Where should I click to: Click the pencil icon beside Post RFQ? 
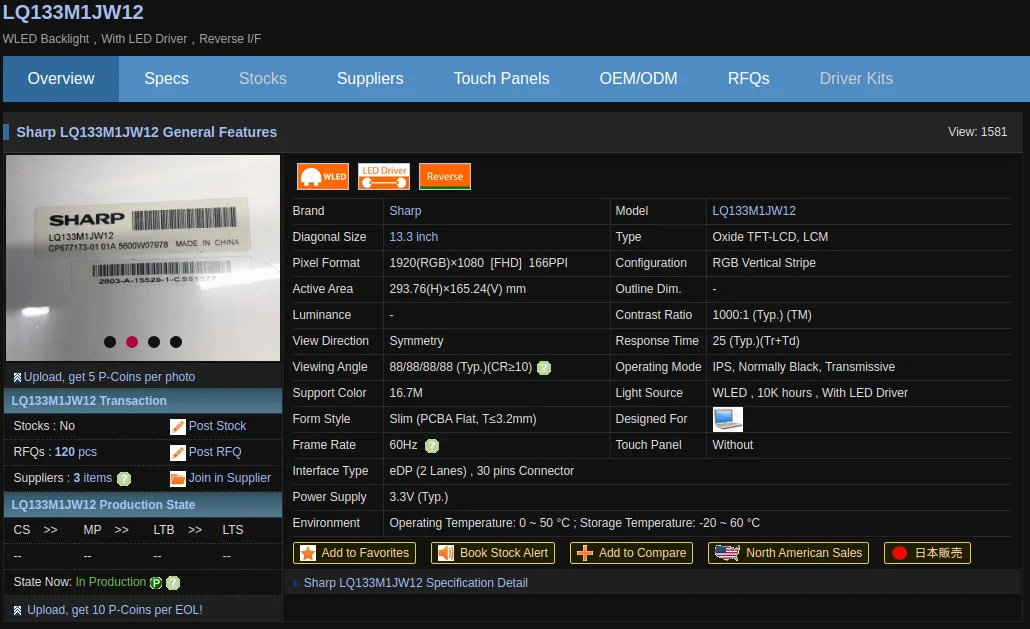pyautogui.click(x=177, y=452)
